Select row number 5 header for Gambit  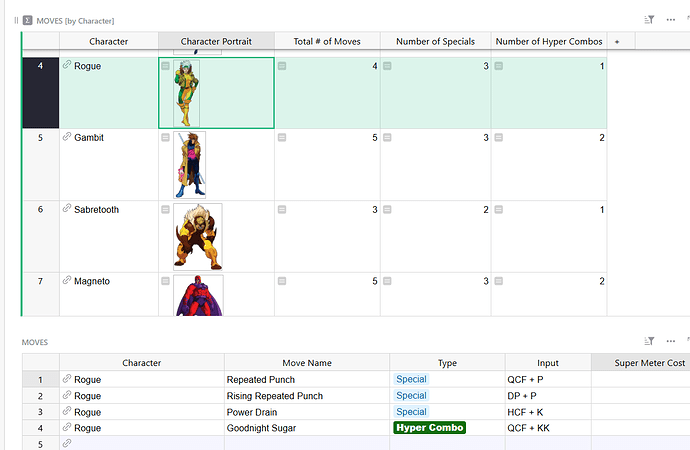point(40,165)
